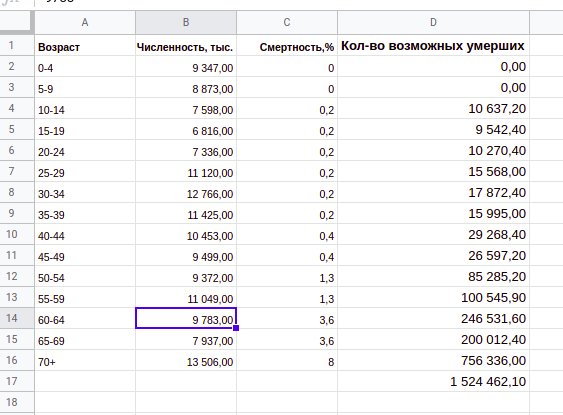Click the population cell '9 372,00'
This screenshot has width=563, height=415.
pyautogui.click(x=186, y=276)
